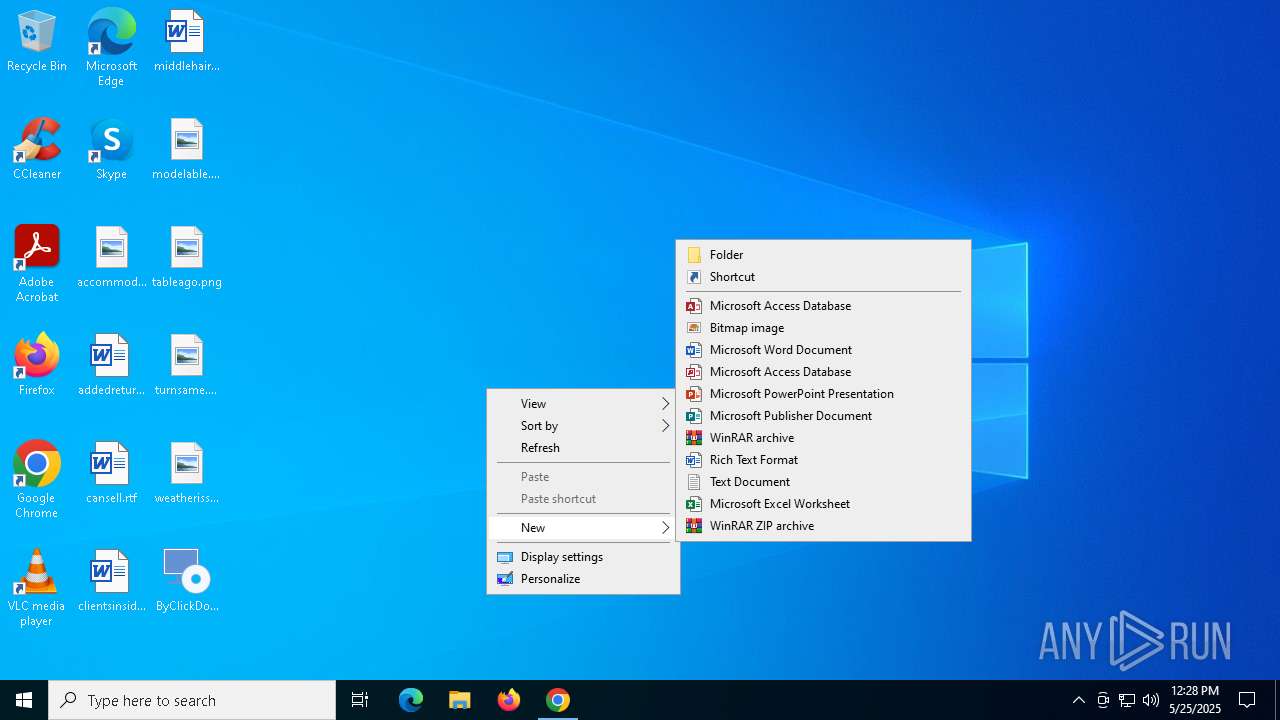Show hidden system tray icons

point(1078,700)
